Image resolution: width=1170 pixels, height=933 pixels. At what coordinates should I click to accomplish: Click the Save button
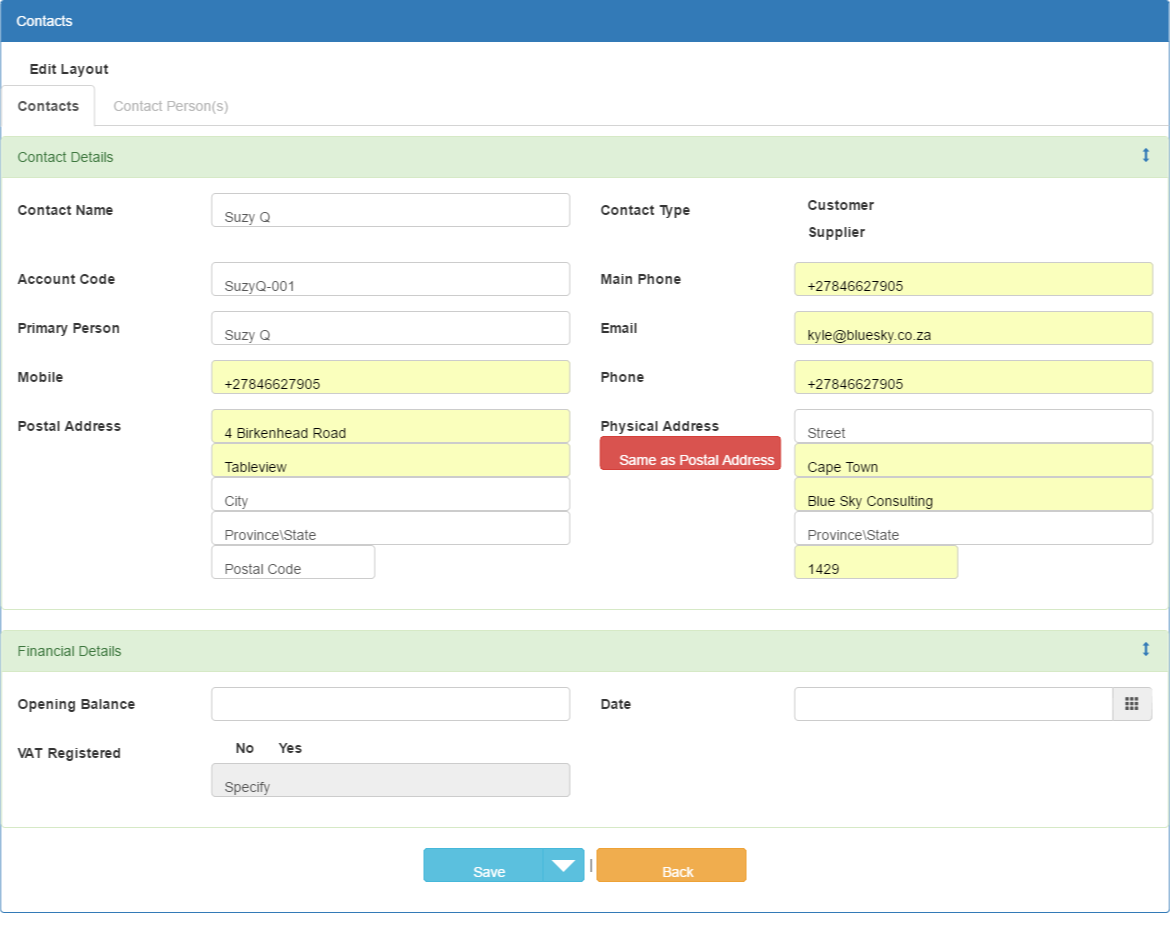coord(484,865)
